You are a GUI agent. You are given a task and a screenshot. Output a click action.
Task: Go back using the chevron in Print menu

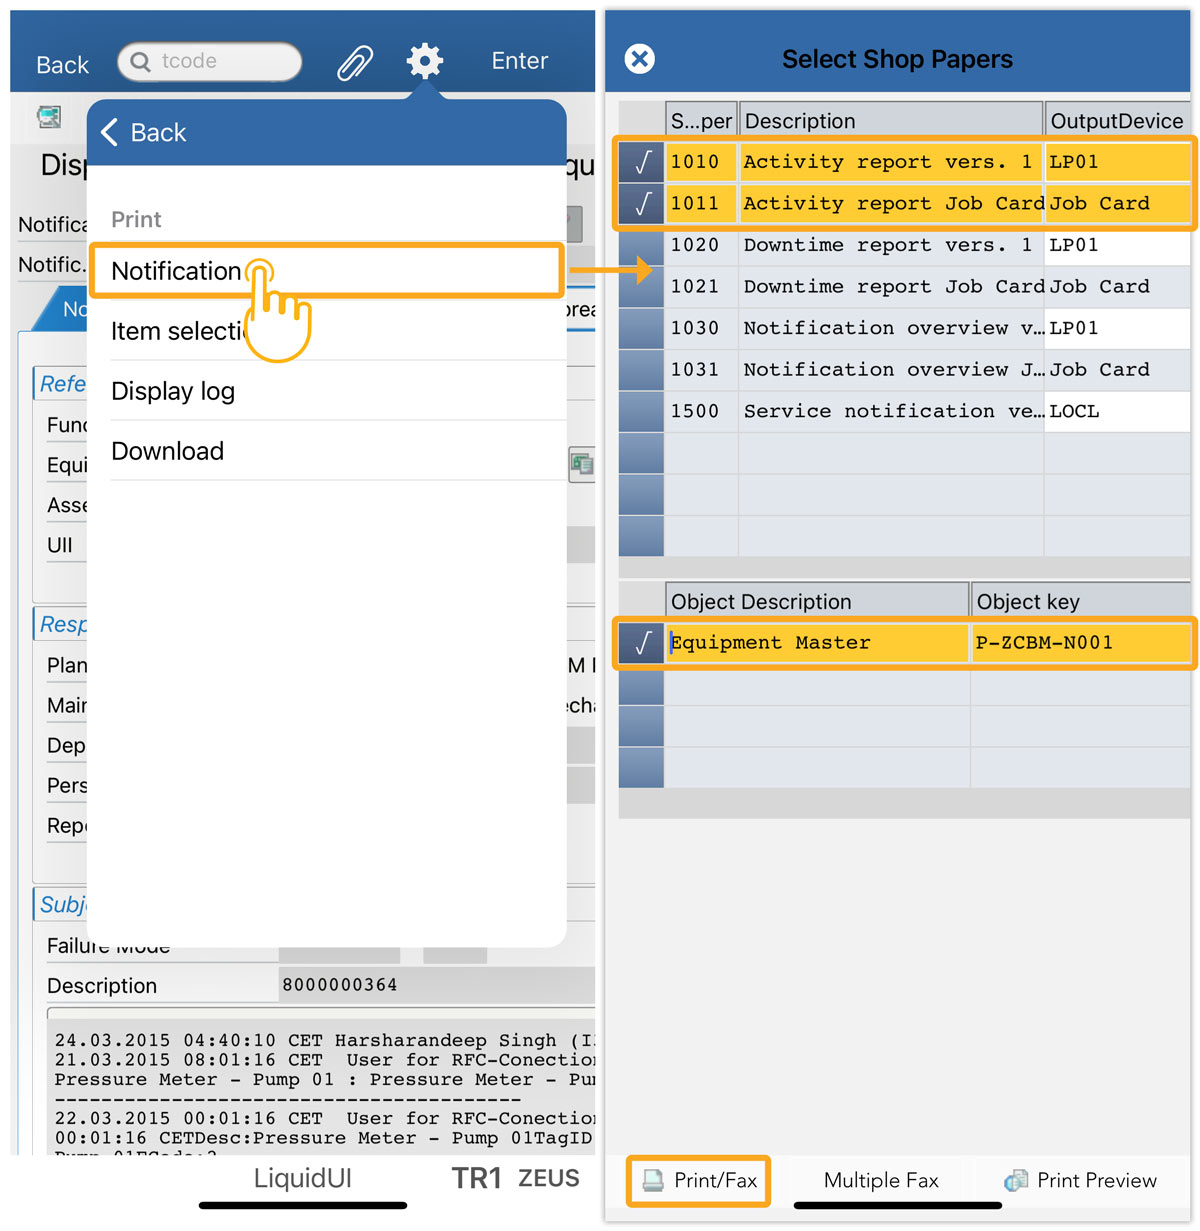point(110,133)
